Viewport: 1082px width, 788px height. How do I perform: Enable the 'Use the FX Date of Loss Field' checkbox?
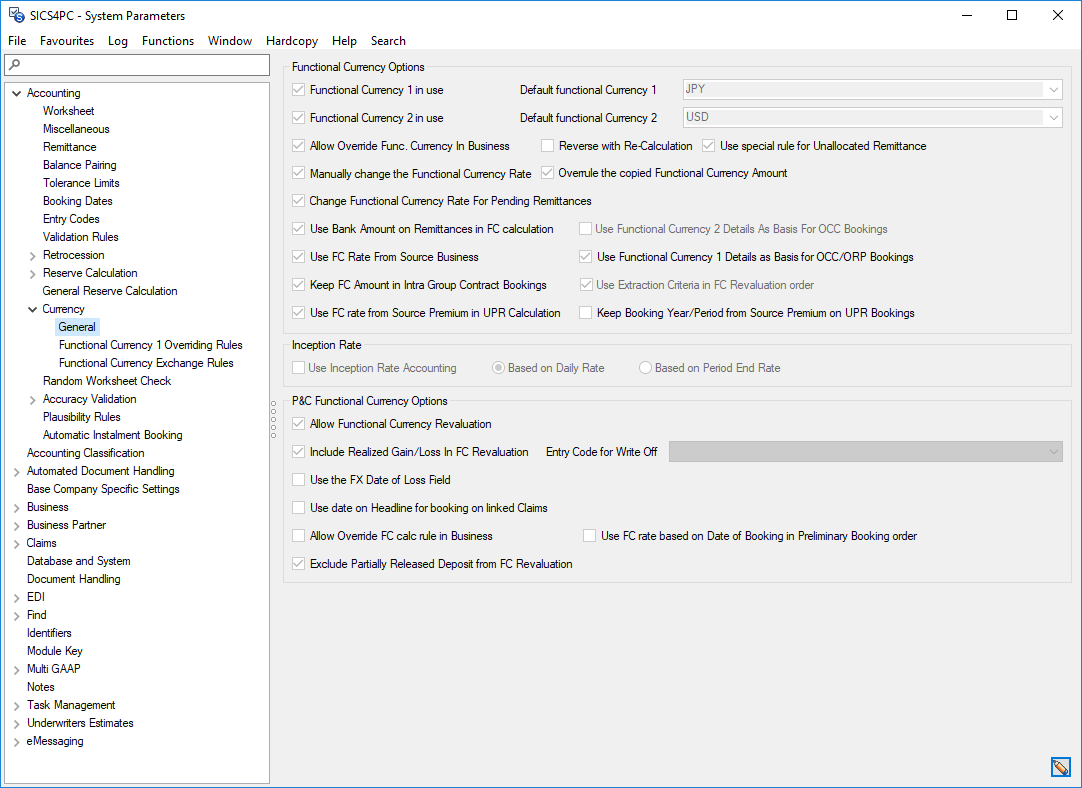[x=298, y=479]
